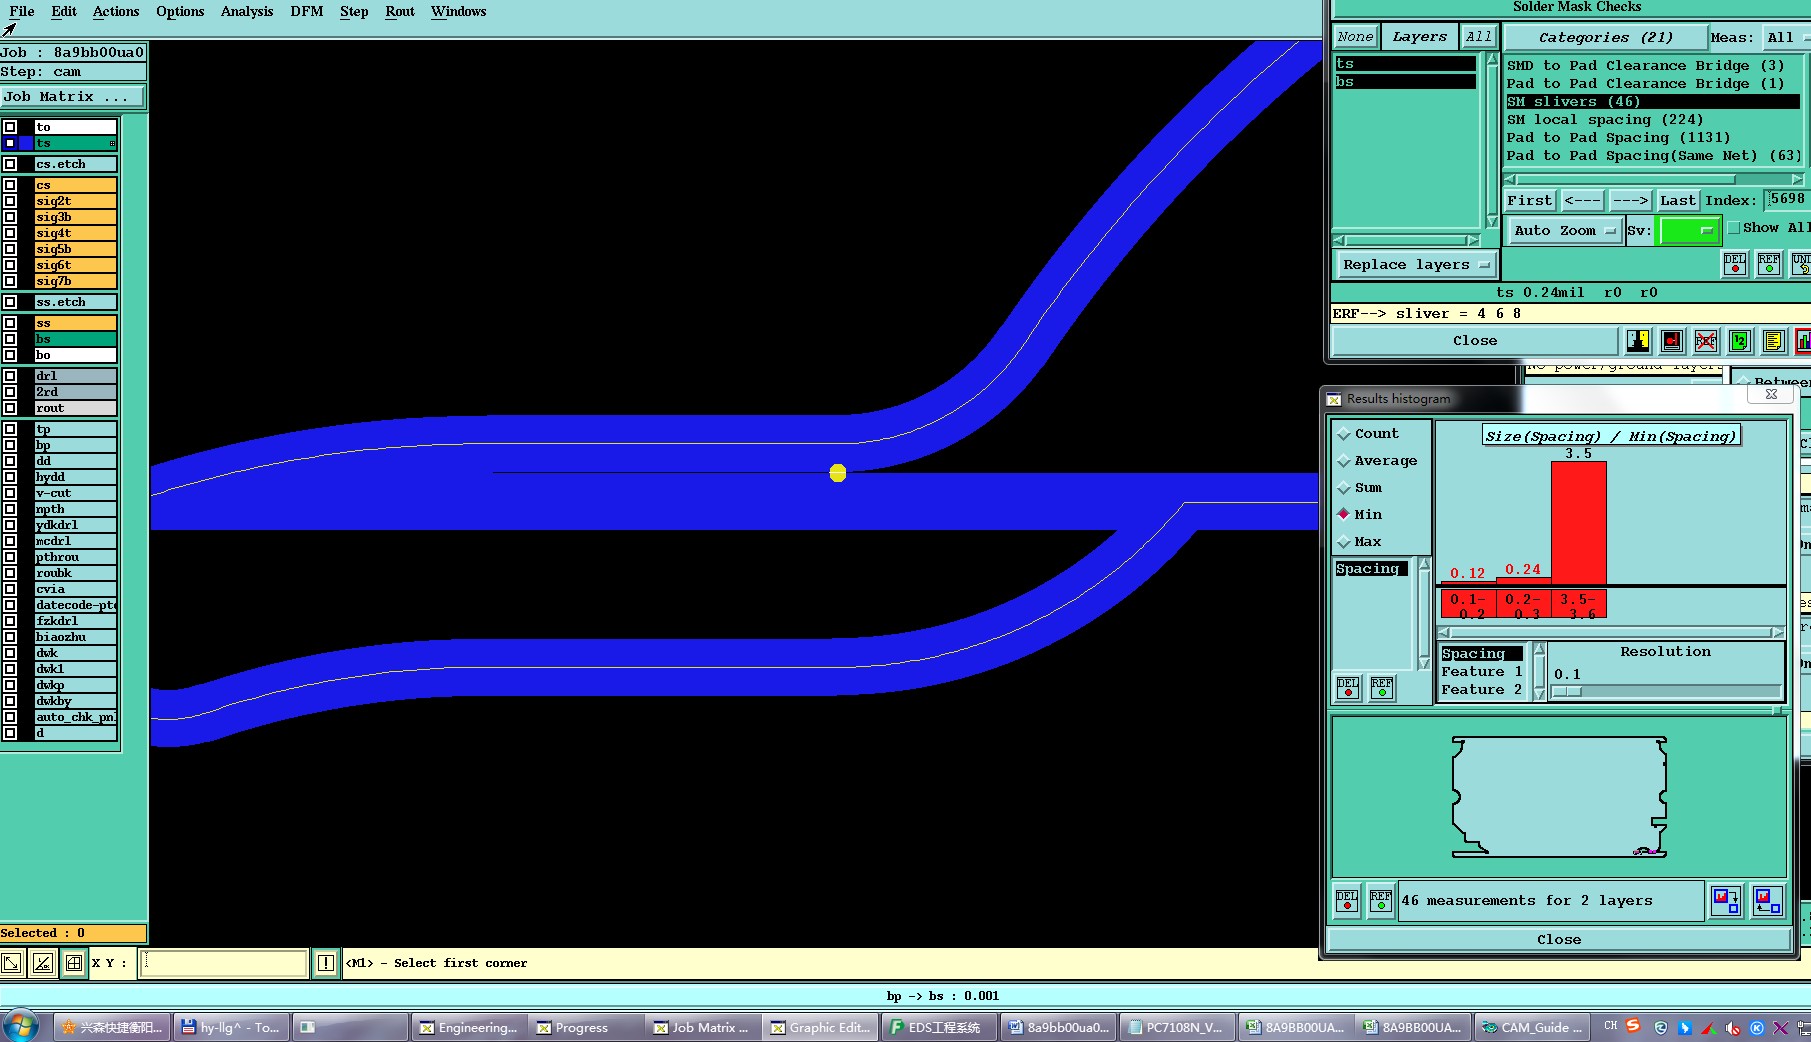Open Analysis menu
The width and height of the screenshot is (1811, 1042).
click(x=247, y=11)
